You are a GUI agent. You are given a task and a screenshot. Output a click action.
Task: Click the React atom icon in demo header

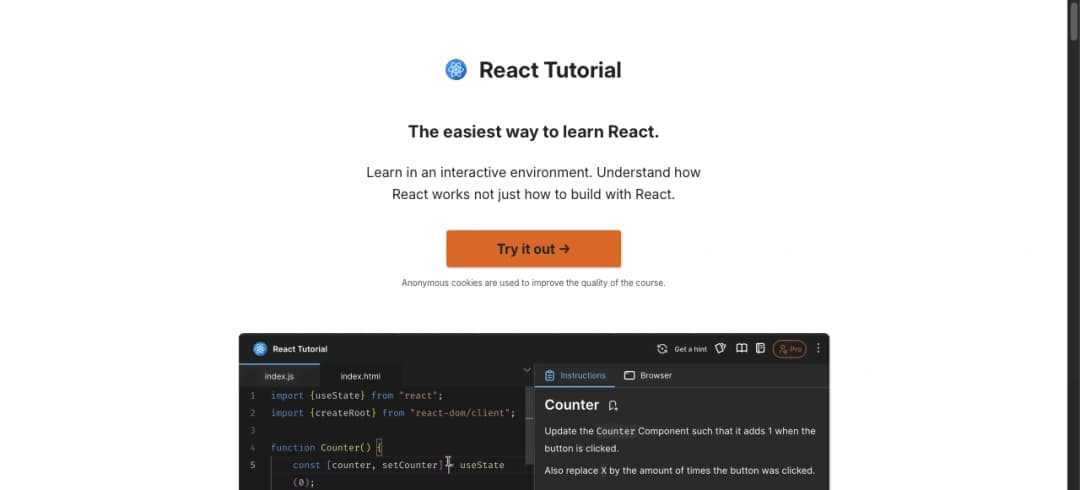click(260, 349)
